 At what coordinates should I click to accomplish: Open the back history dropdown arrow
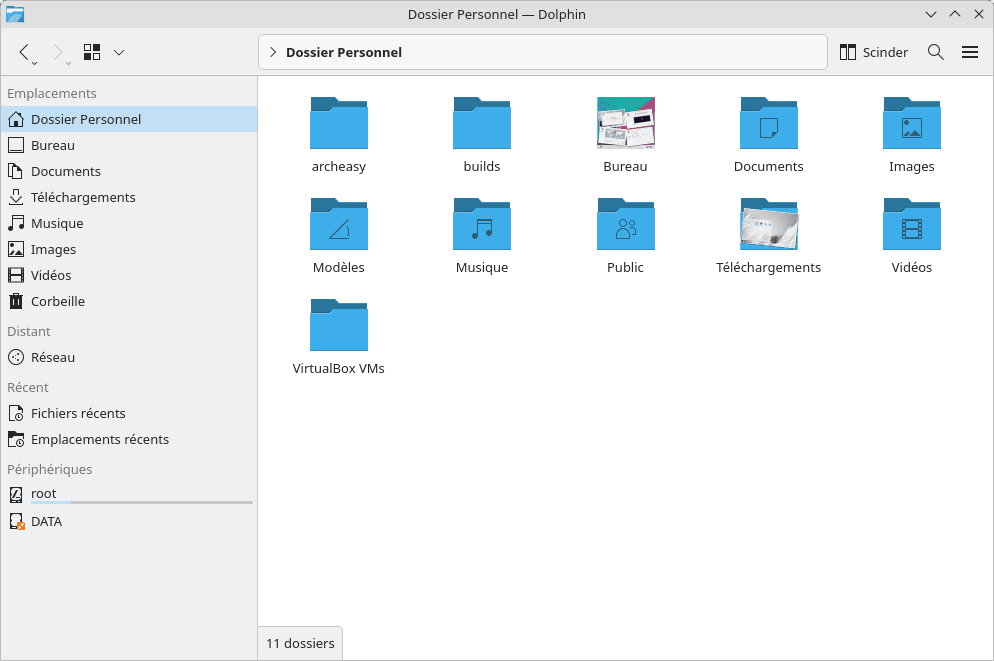tap(35, 63)
